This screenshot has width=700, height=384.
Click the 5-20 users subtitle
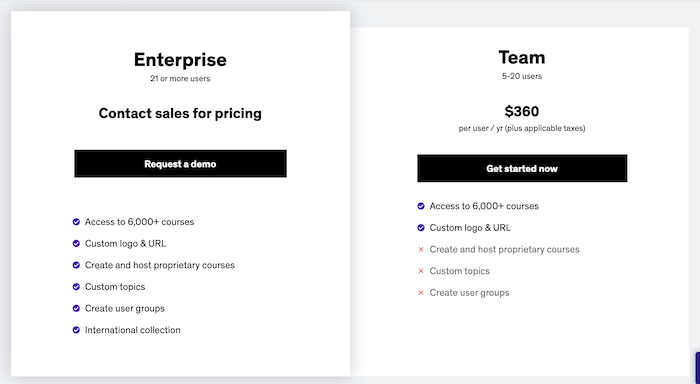522,76
